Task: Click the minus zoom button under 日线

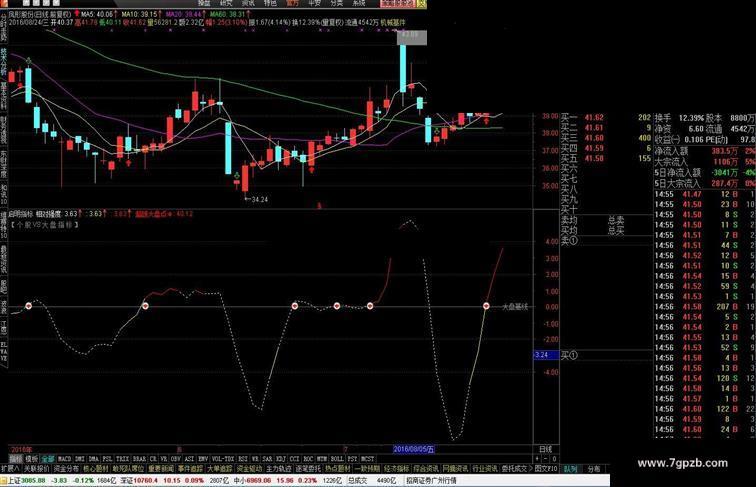Action: [x=546, y=459]
